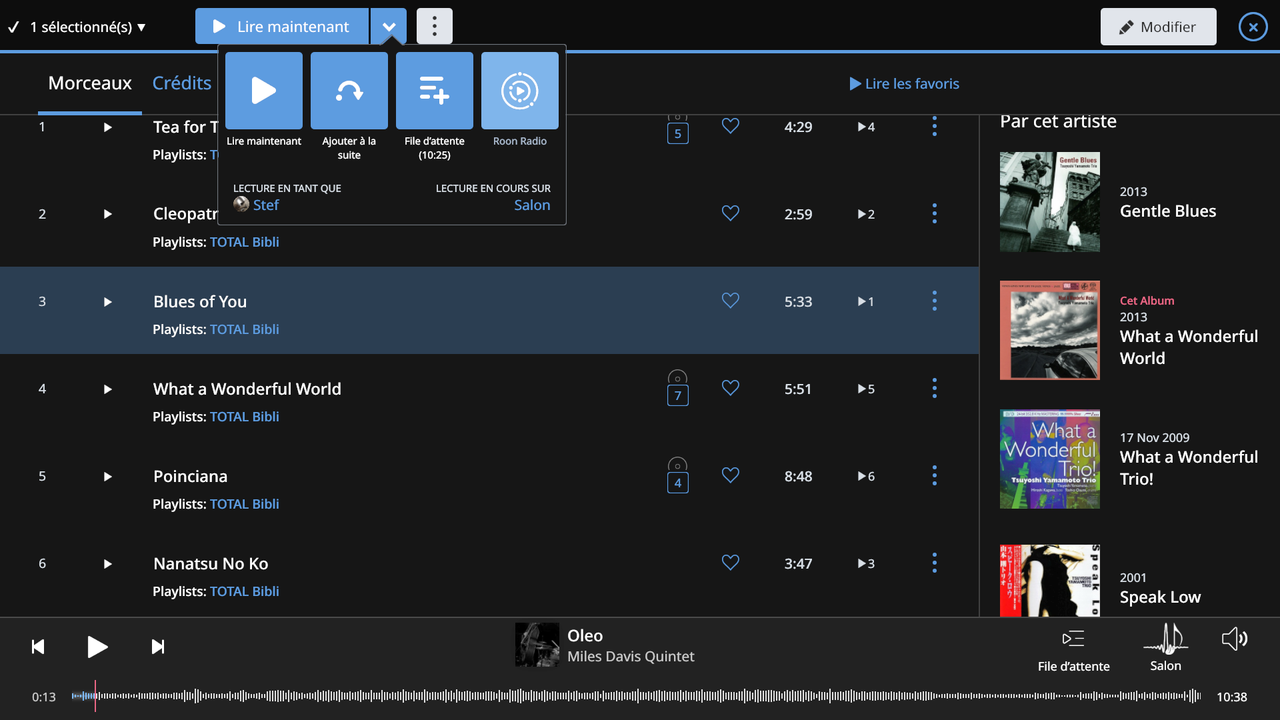
Task: Open TOTAL Bibli playlist under Nanatsu No Ko
Action: tap(244, 591)
